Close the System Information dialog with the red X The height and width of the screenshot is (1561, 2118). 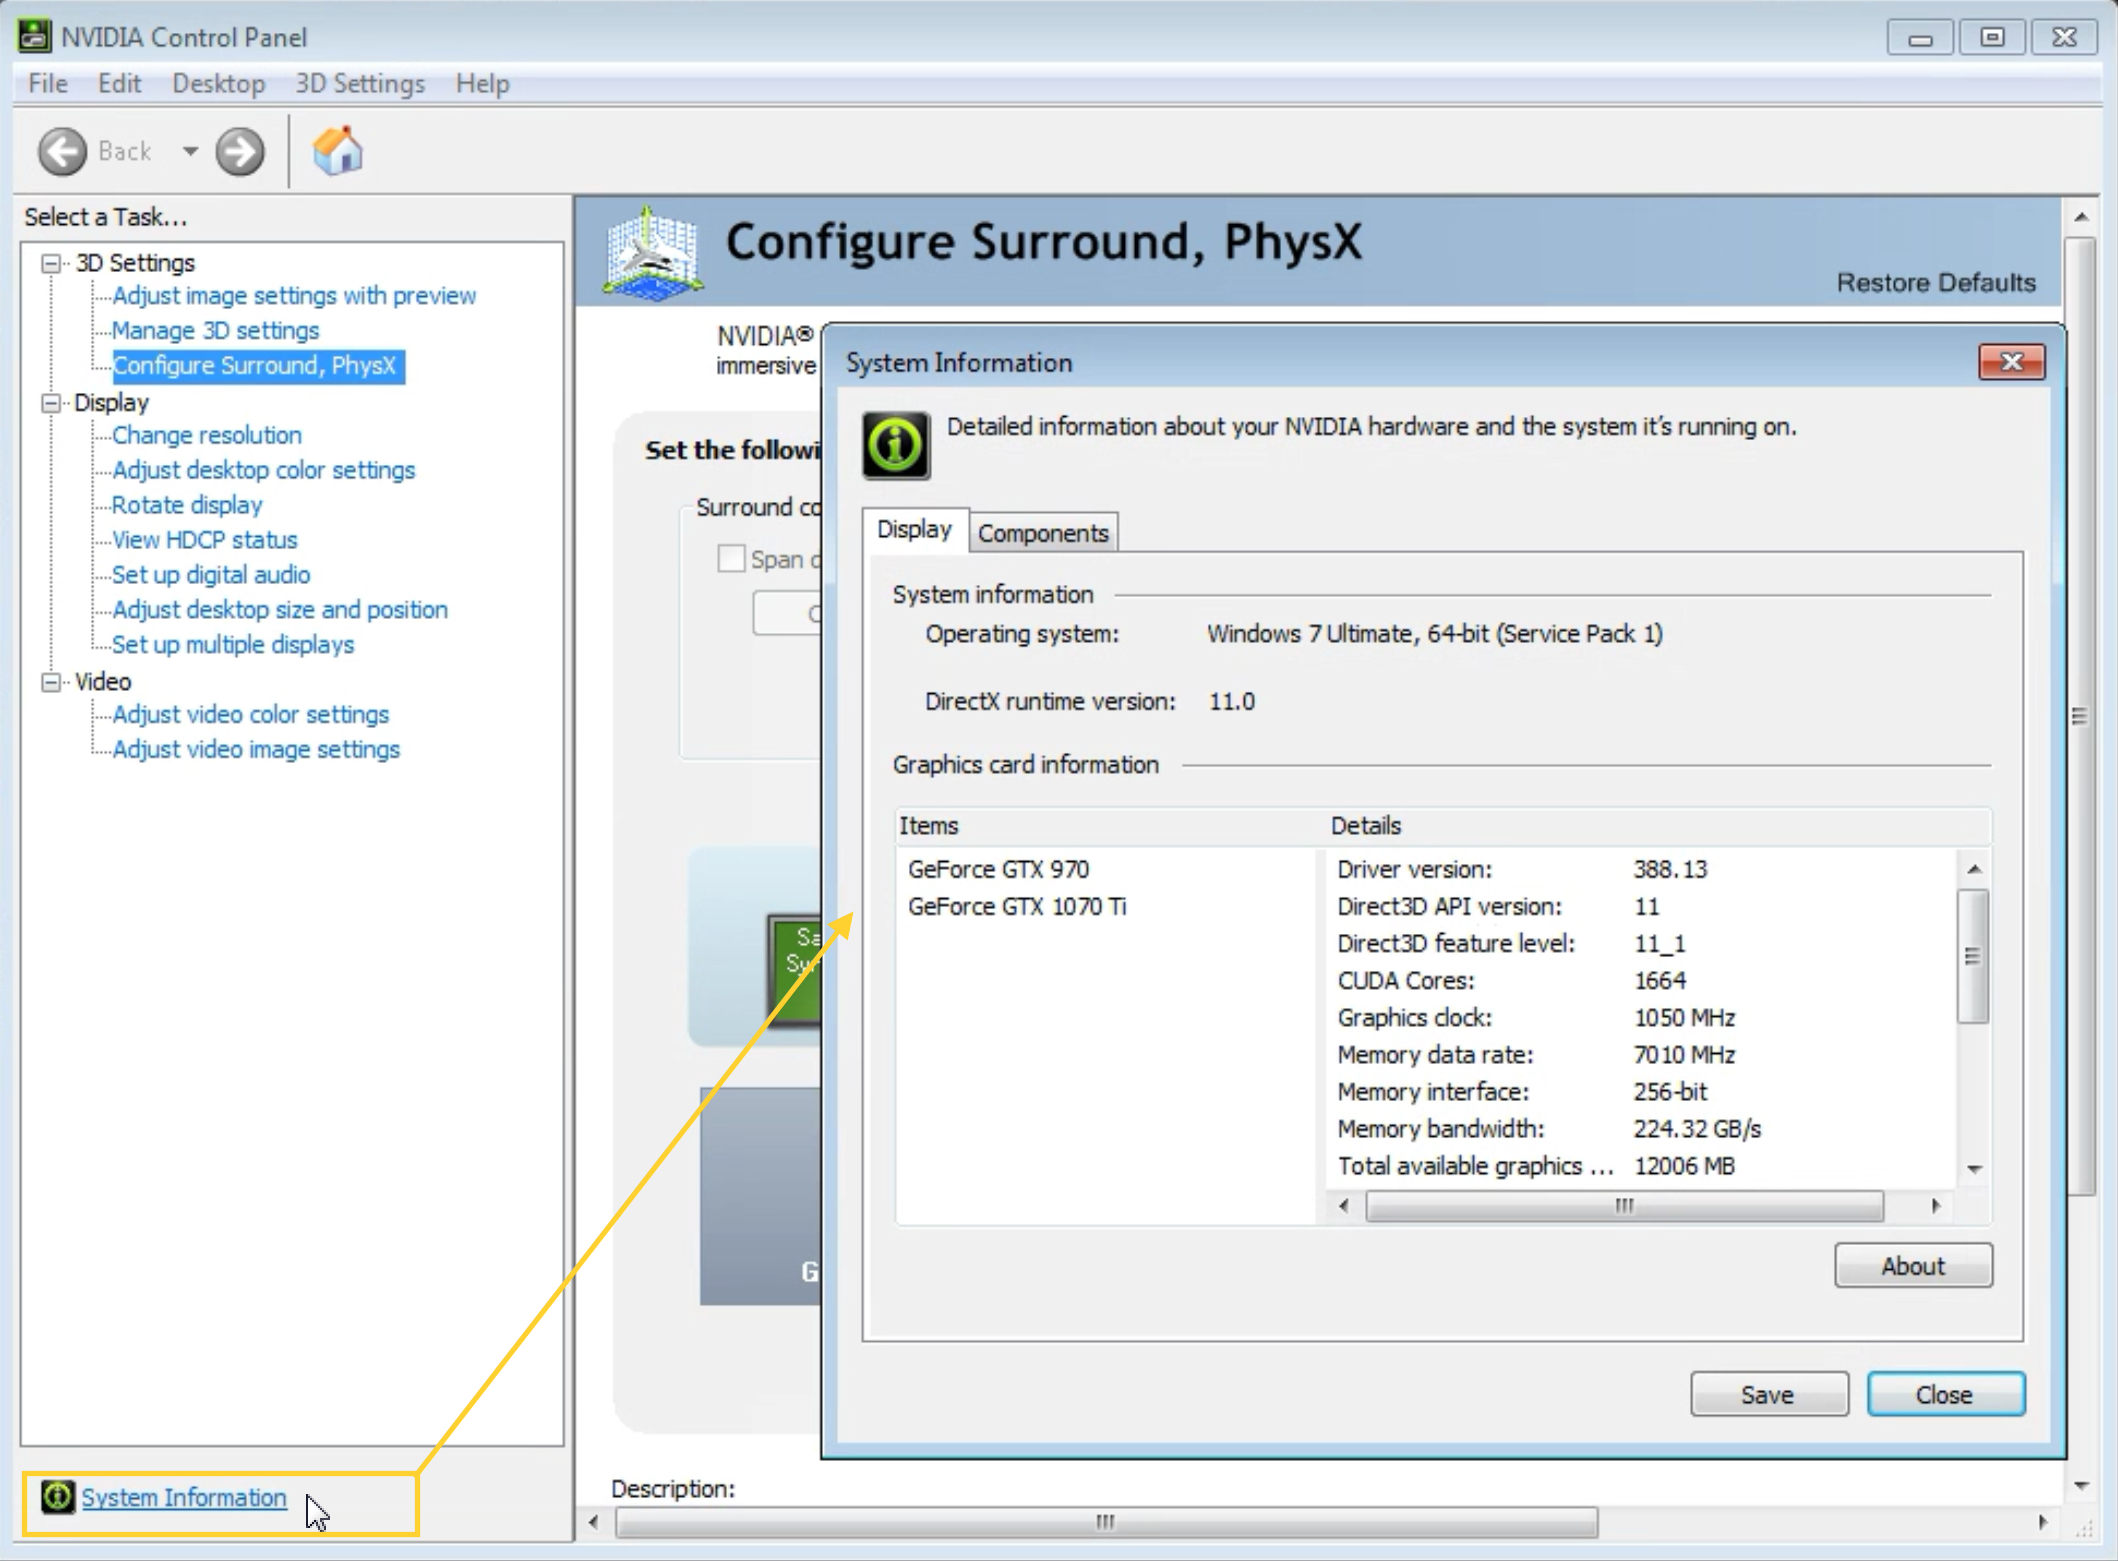click(2011, 362)
